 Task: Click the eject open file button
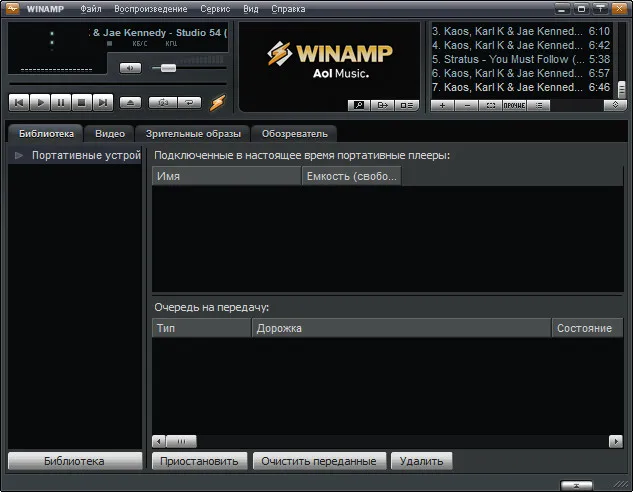[x=130, y=103]
